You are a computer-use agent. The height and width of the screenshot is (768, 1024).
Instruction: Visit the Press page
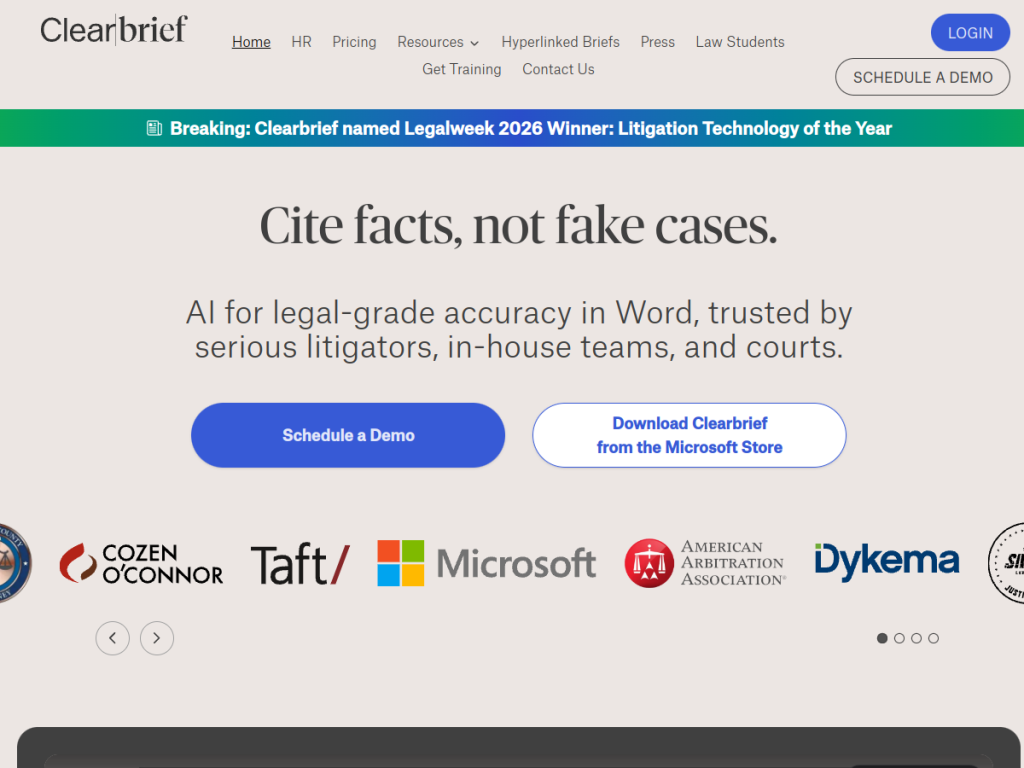(657, 42)
